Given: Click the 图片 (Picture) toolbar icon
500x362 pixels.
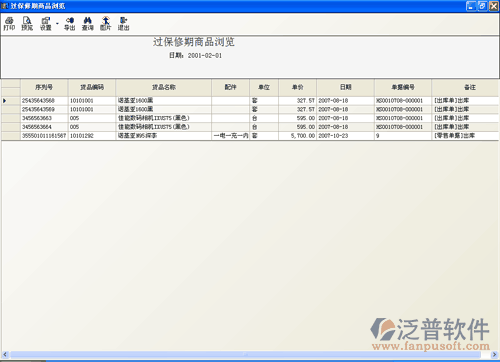Looking at the screenshot, I should [106, 24].
